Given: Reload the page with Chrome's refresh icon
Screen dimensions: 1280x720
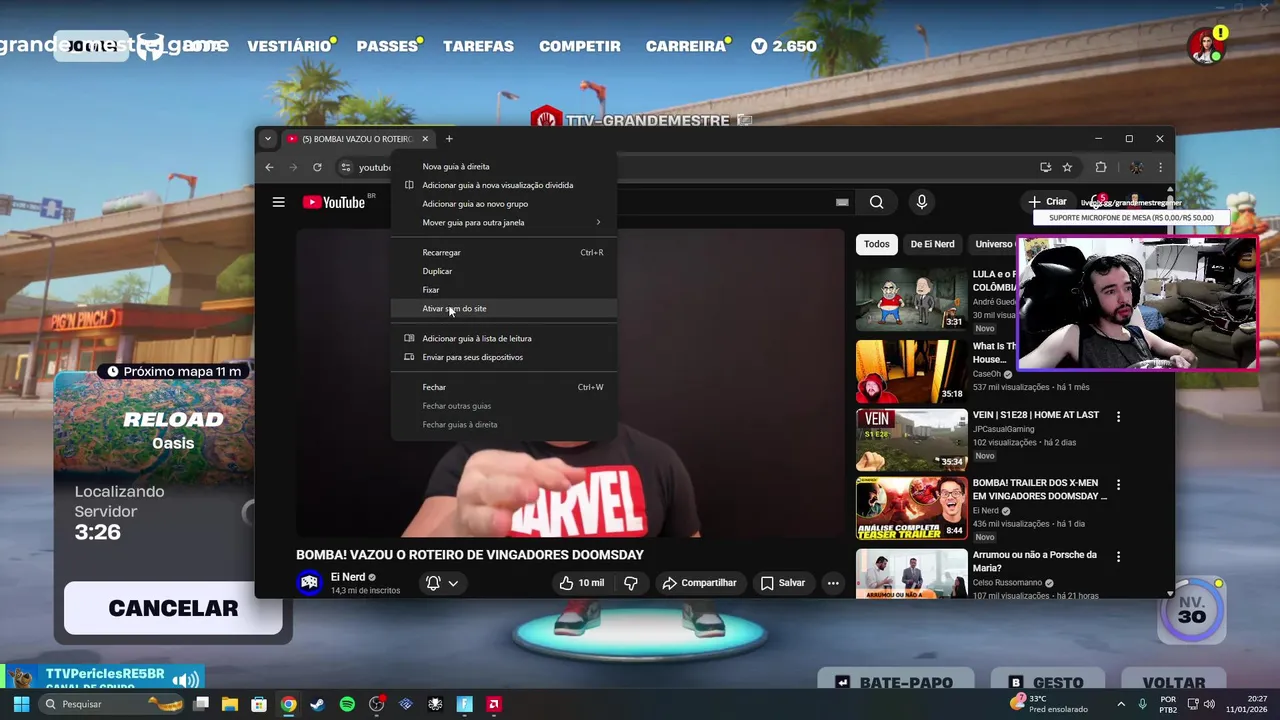Looking at the screenshot, I should click(x=317, y=167).
